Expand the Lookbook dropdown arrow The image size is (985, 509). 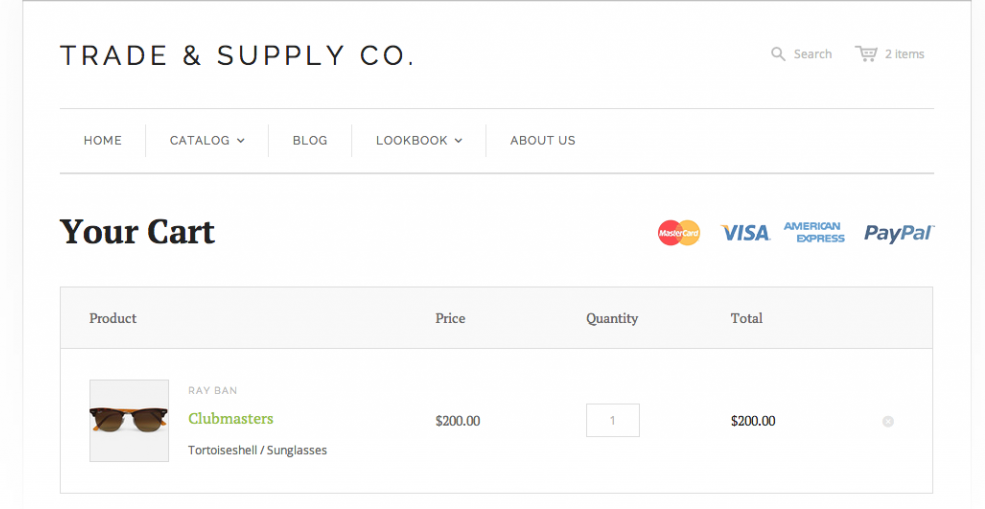click(x=459, y=141)
